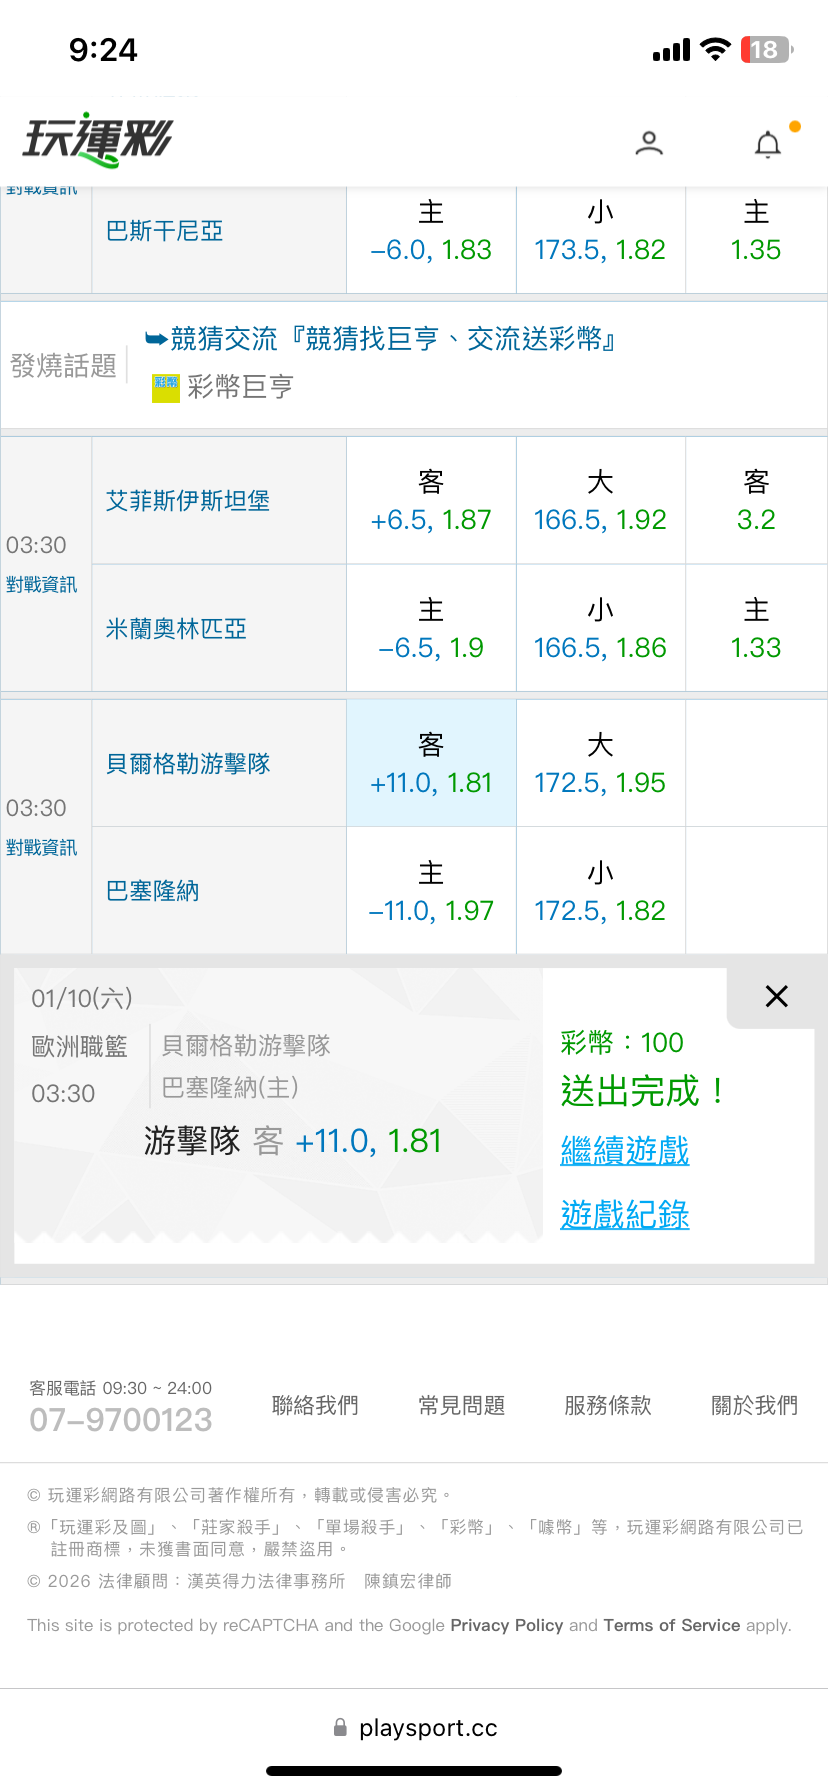The height and width of the screenshot is (1792, 828).
Task: Tap the lock icon beside playsport.cc
Action: point(340,1727)
